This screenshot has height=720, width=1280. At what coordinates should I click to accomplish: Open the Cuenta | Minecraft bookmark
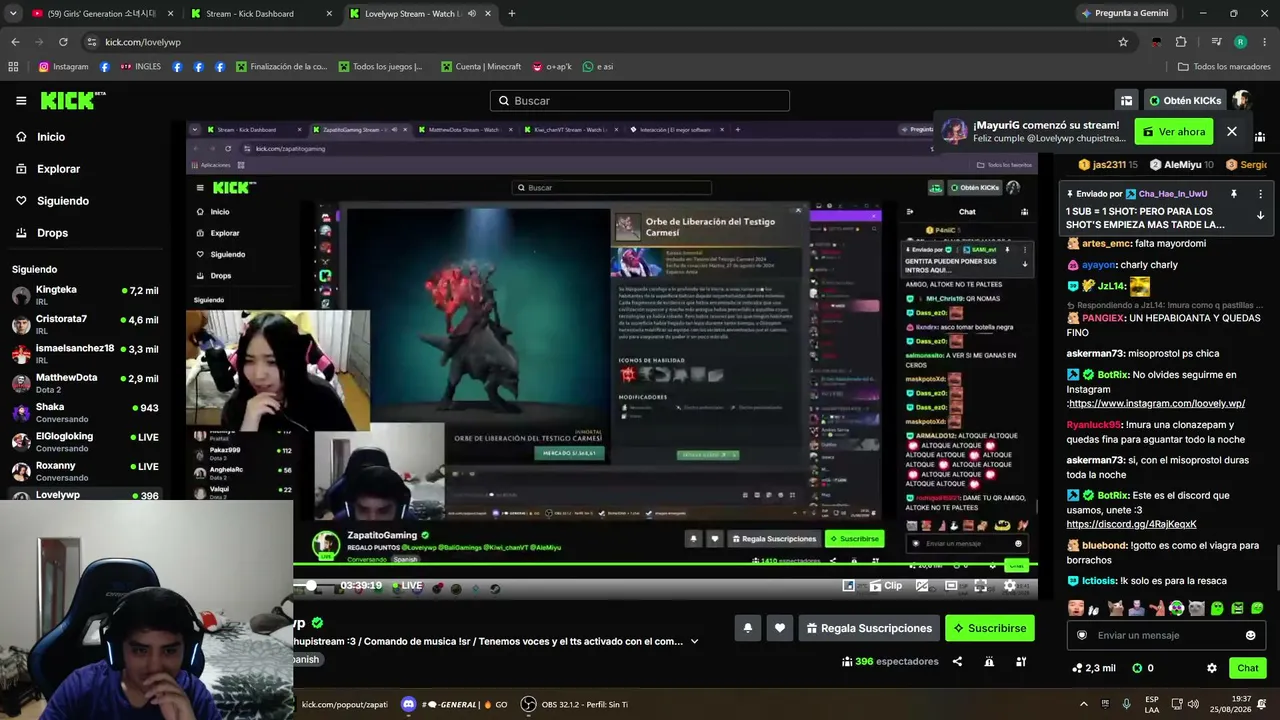(480, 67)
